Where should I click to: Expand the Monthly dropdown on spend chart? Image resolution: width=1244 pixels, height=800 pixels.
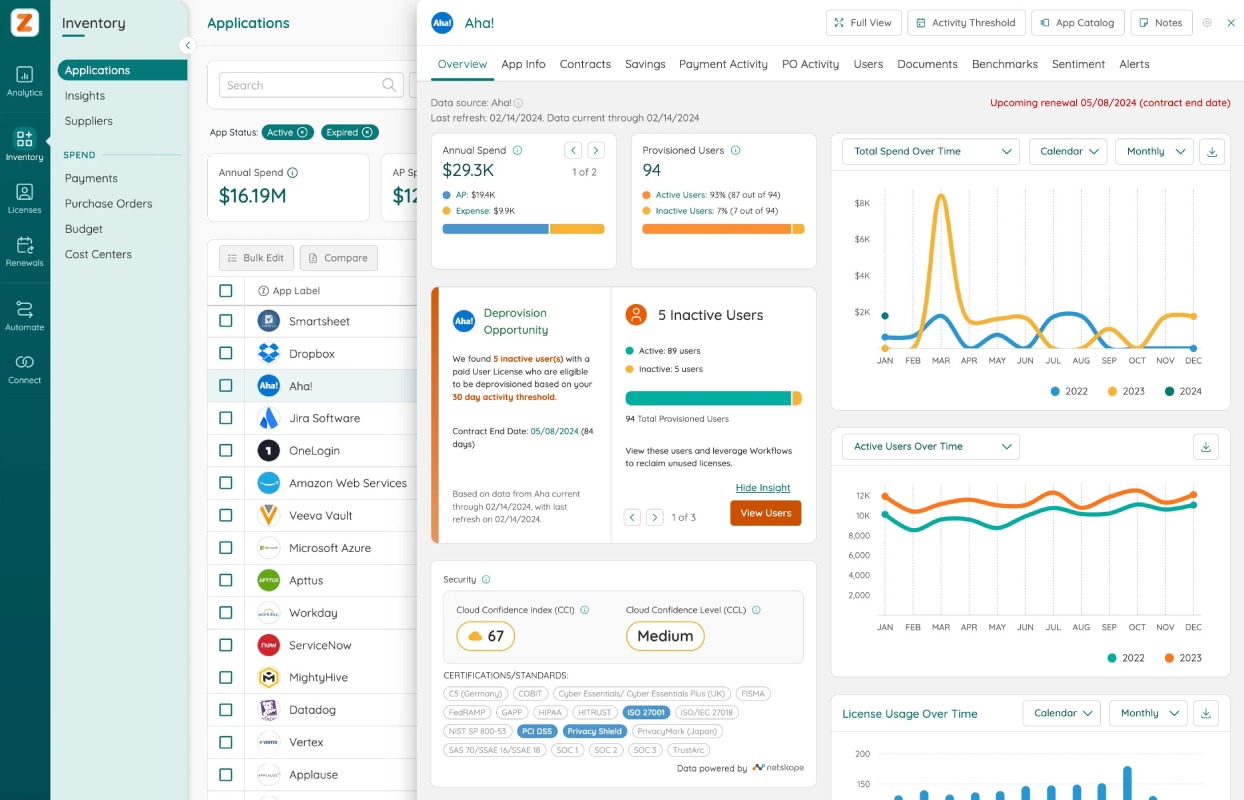pyautogui.click(x=1154, y=151)
